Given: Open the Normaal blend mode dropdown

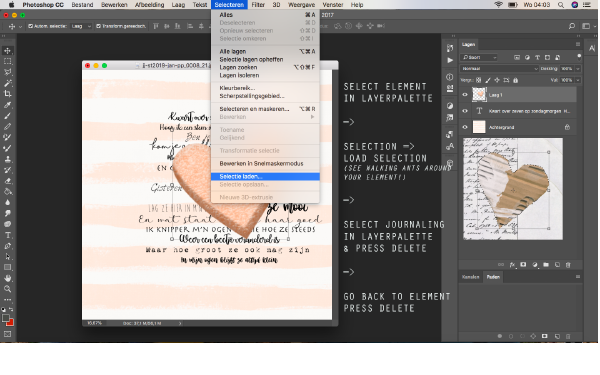Looking at the screenshot, I should (499, 68).
